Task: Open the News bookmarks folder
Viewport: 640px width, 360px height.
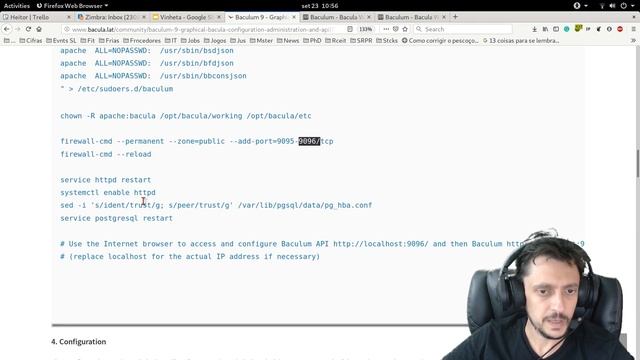Action: (288, 41)
